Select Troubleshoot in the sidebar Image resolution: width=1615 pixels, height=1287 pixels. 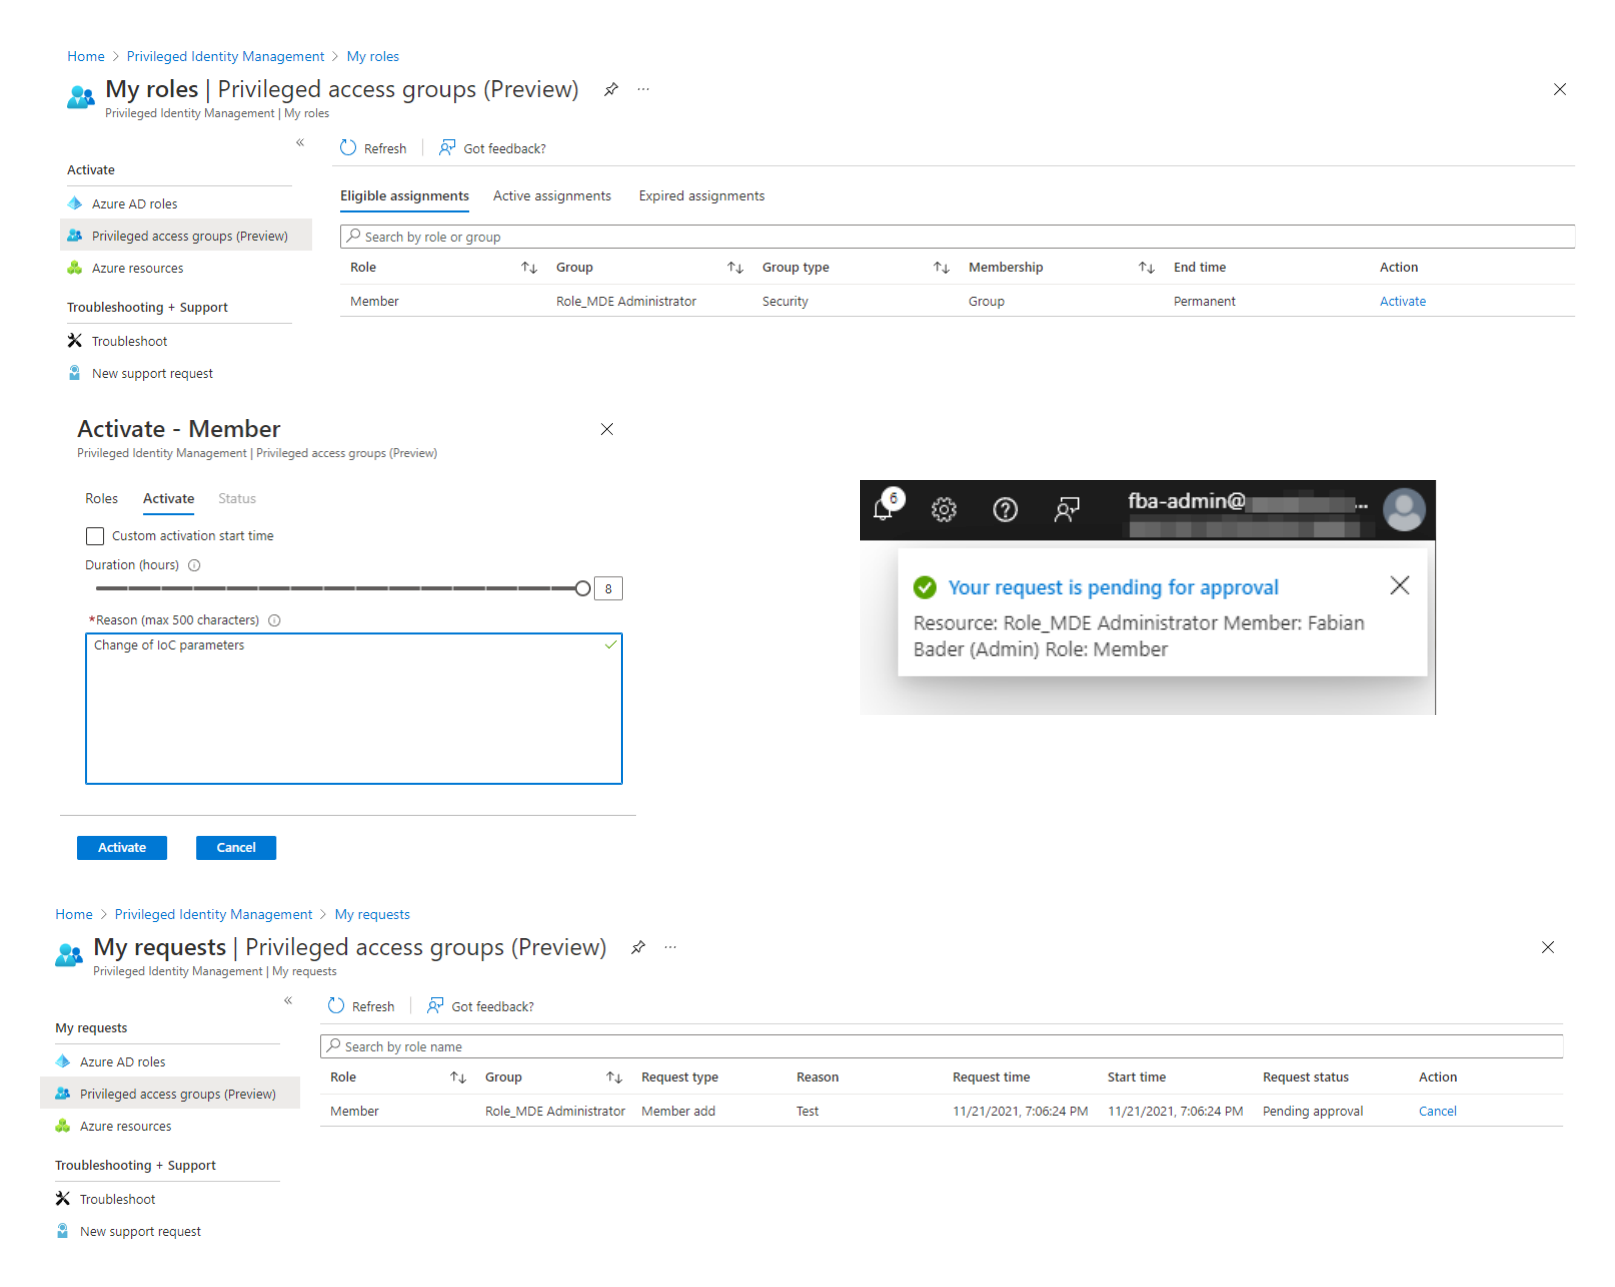tap(128, 340)
